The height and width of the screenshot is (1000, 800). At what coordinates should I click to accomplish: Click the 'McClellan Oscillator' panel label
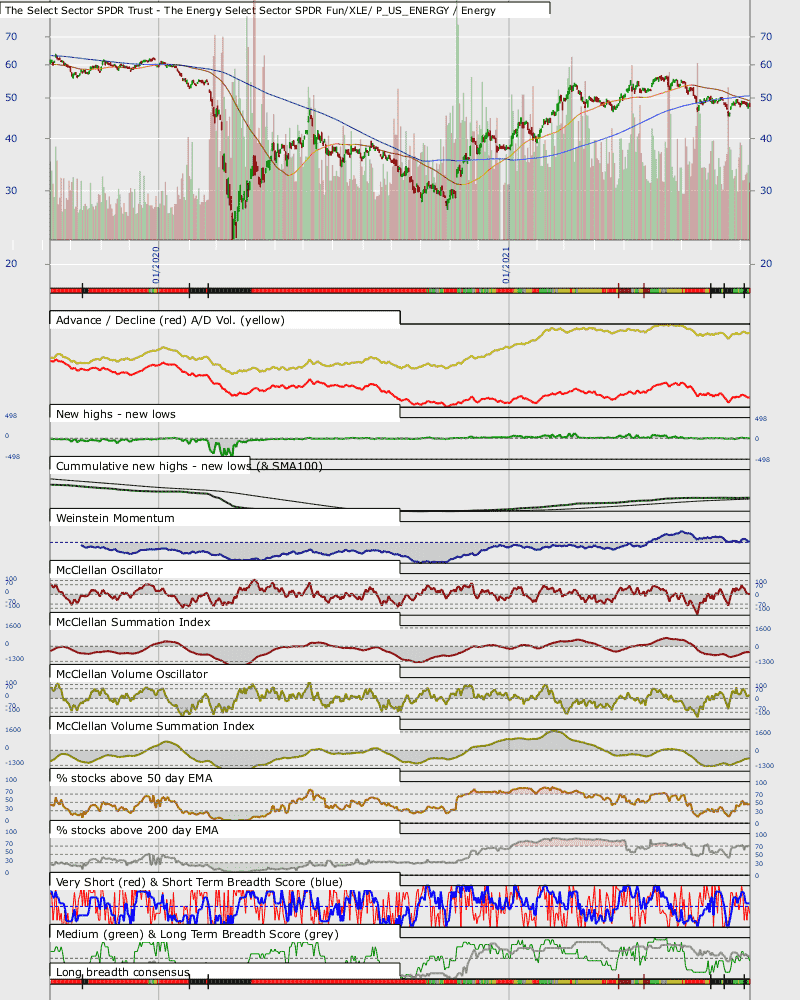[109, 570]
